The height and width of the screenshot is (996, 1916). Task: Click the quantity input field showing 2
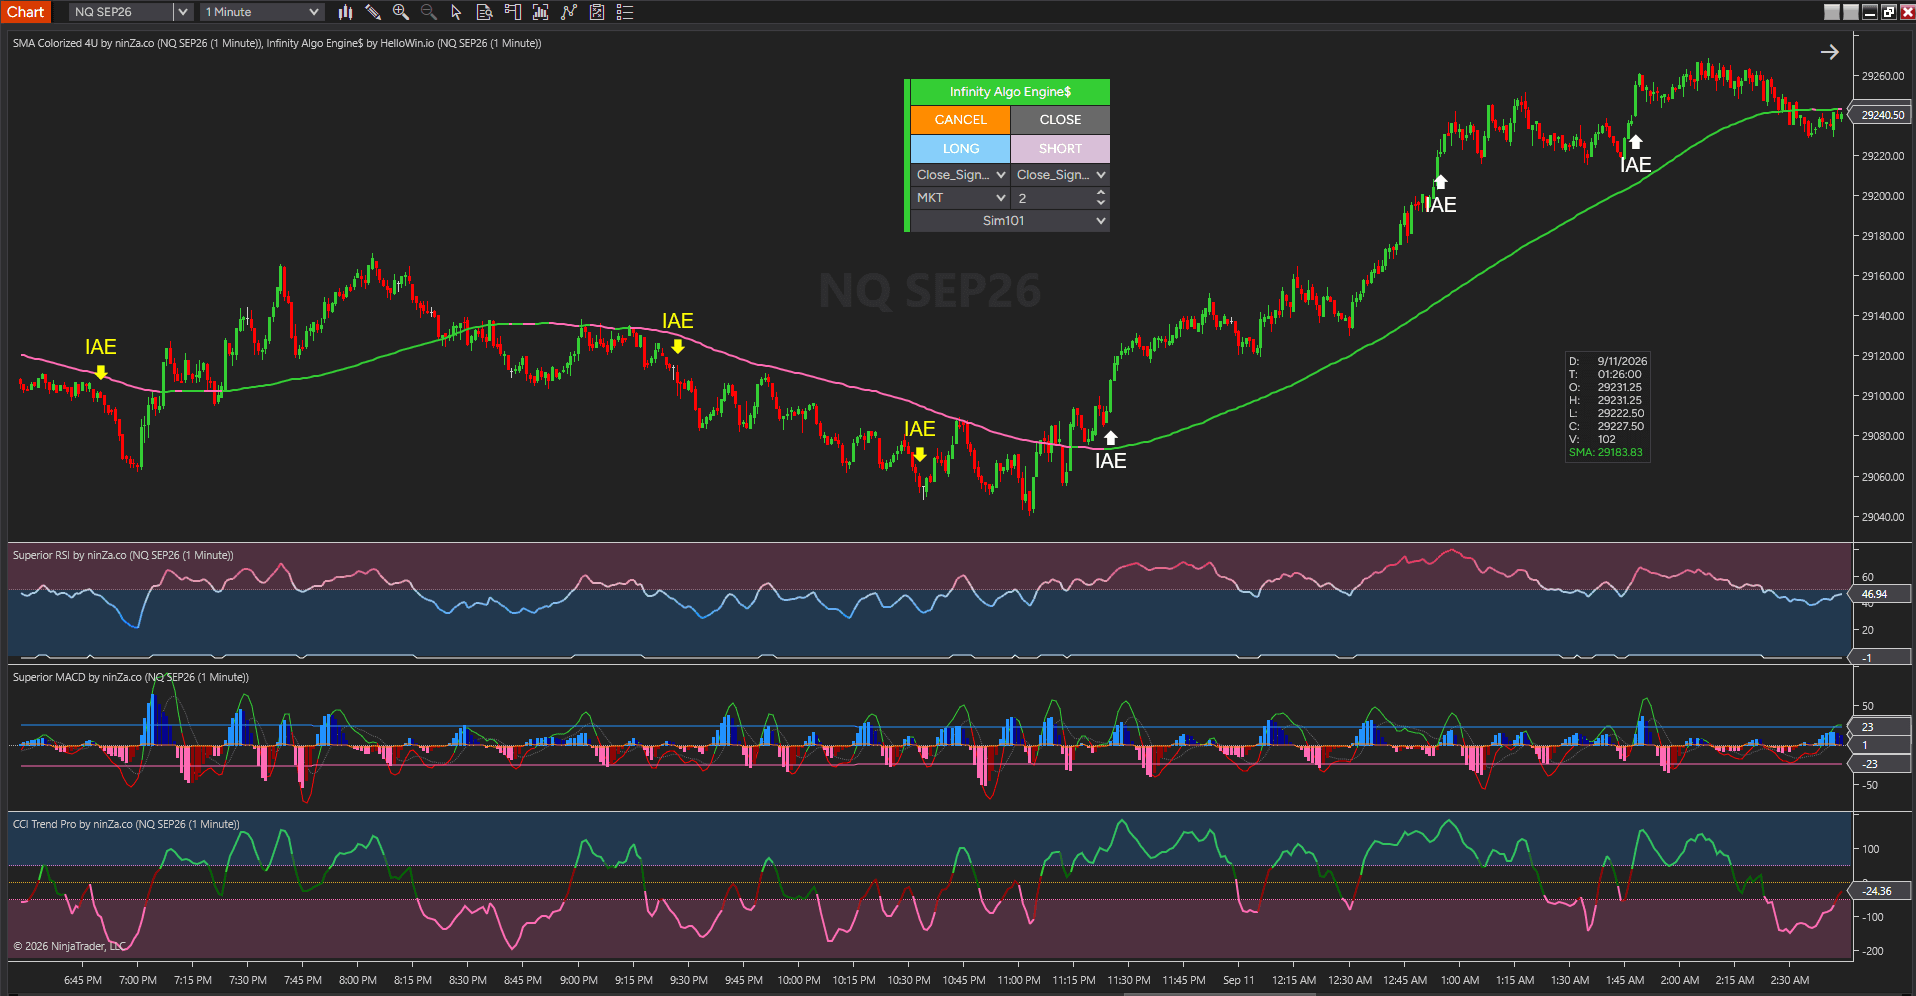click(x=1052, y=198)
